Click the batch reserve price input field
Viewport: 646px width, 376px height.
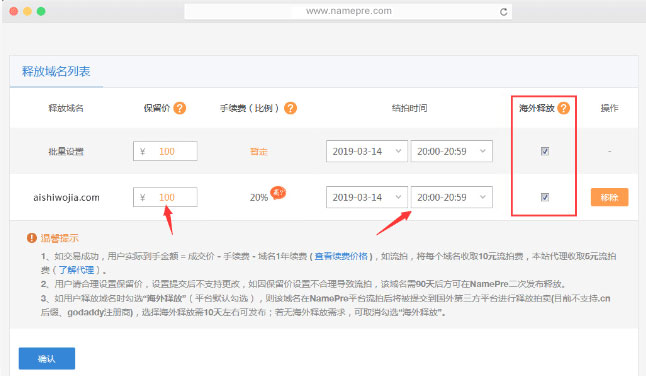click(165, 152)
